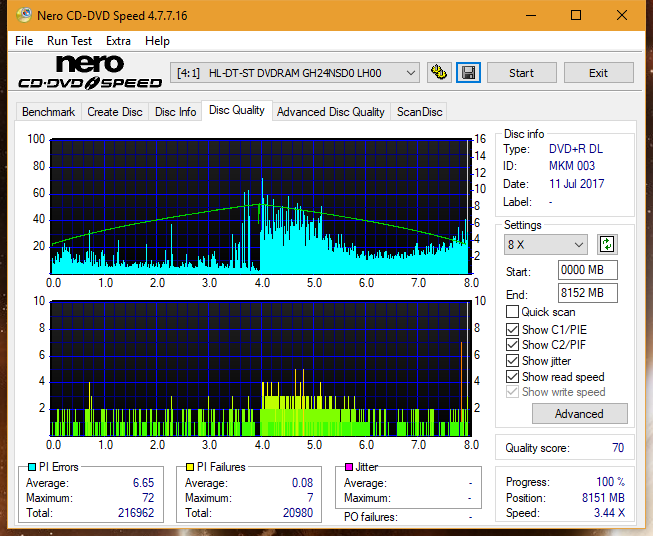This screenshot has height=536, width=653.
Task: Click the Start position 0000 MB field
Action: pyautogui.click(x=587, y=270)
